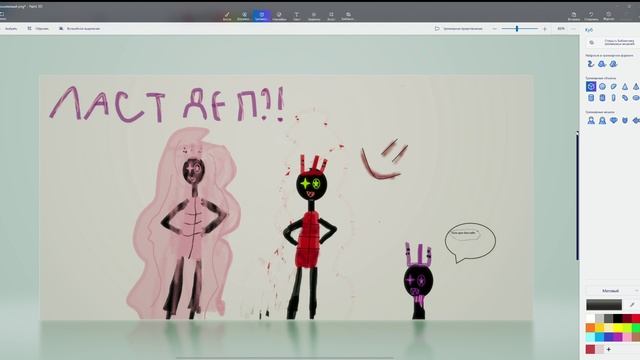Viewport: 640px width, 360px height.
Task: Activate the Crop tool
Action: [x=38, y=29]
